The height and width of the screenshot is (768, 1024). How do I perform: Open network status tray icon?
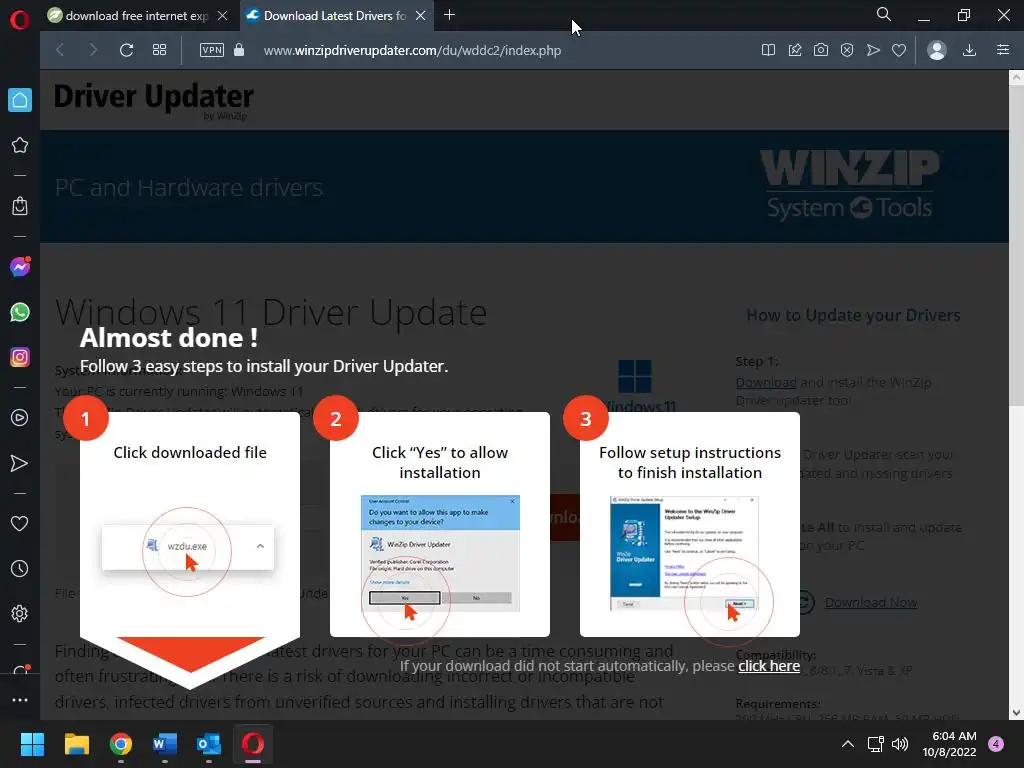click(876, 744)
